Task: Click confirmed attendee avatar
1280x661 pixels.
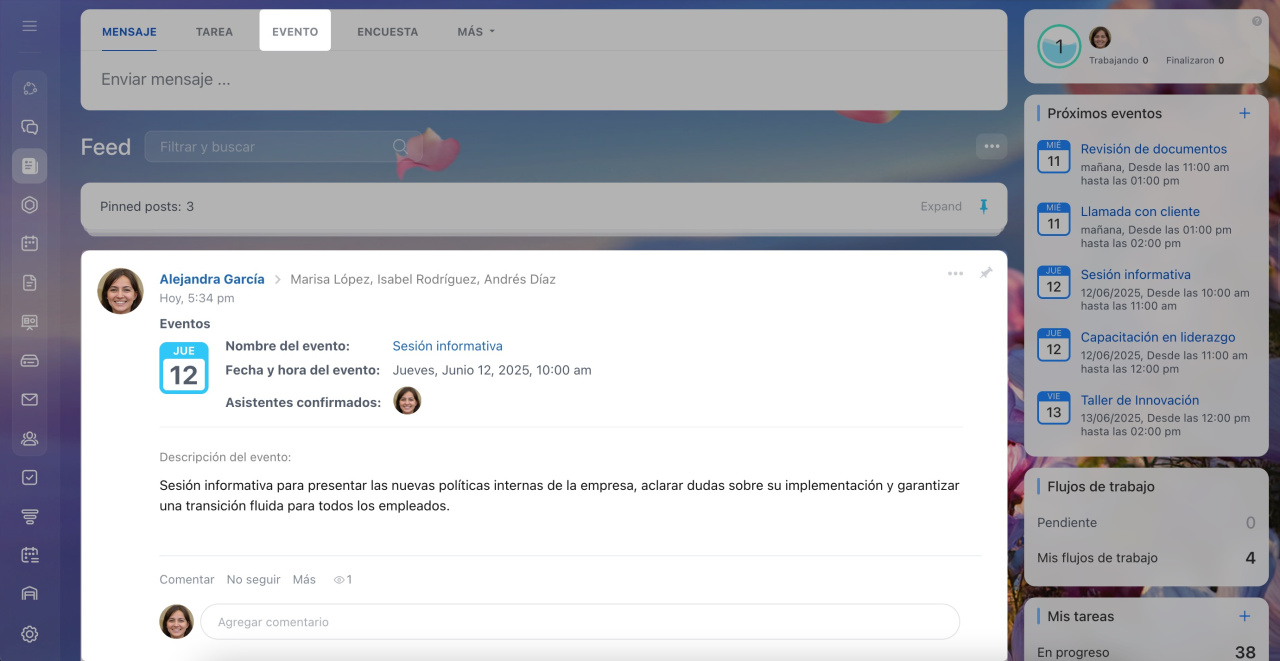Action: pyautogui.click(x=407, y=401)
